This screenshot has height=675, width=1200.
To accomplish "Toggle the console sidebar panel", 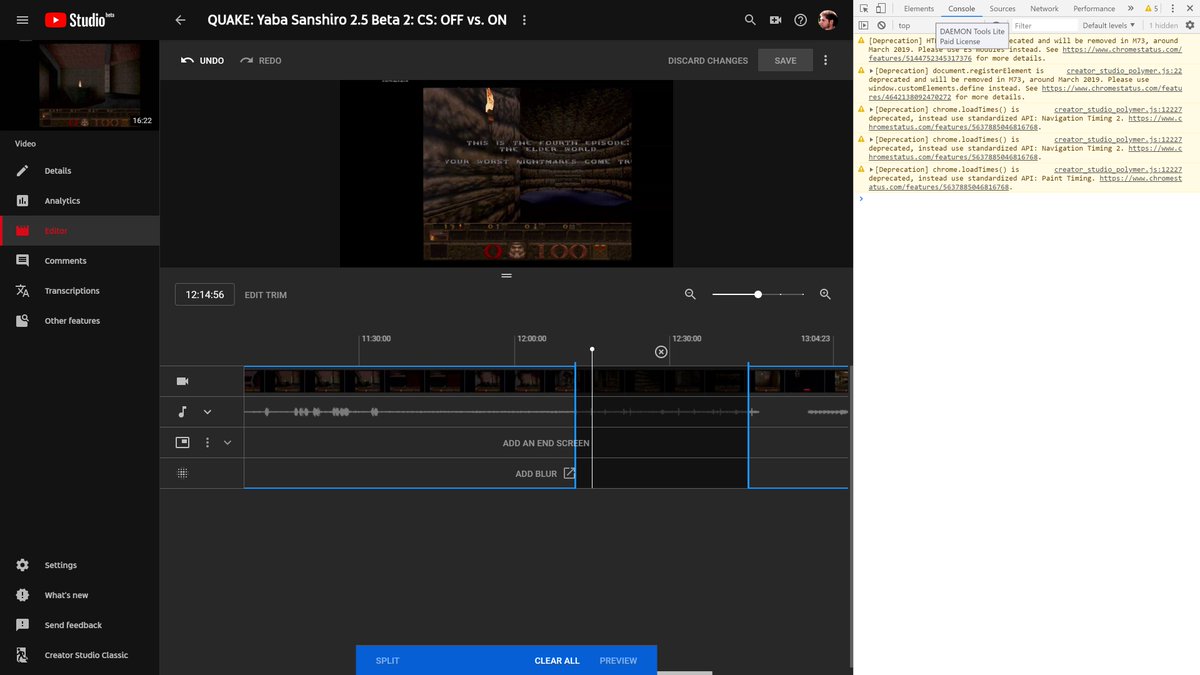I will coord(864,25).
